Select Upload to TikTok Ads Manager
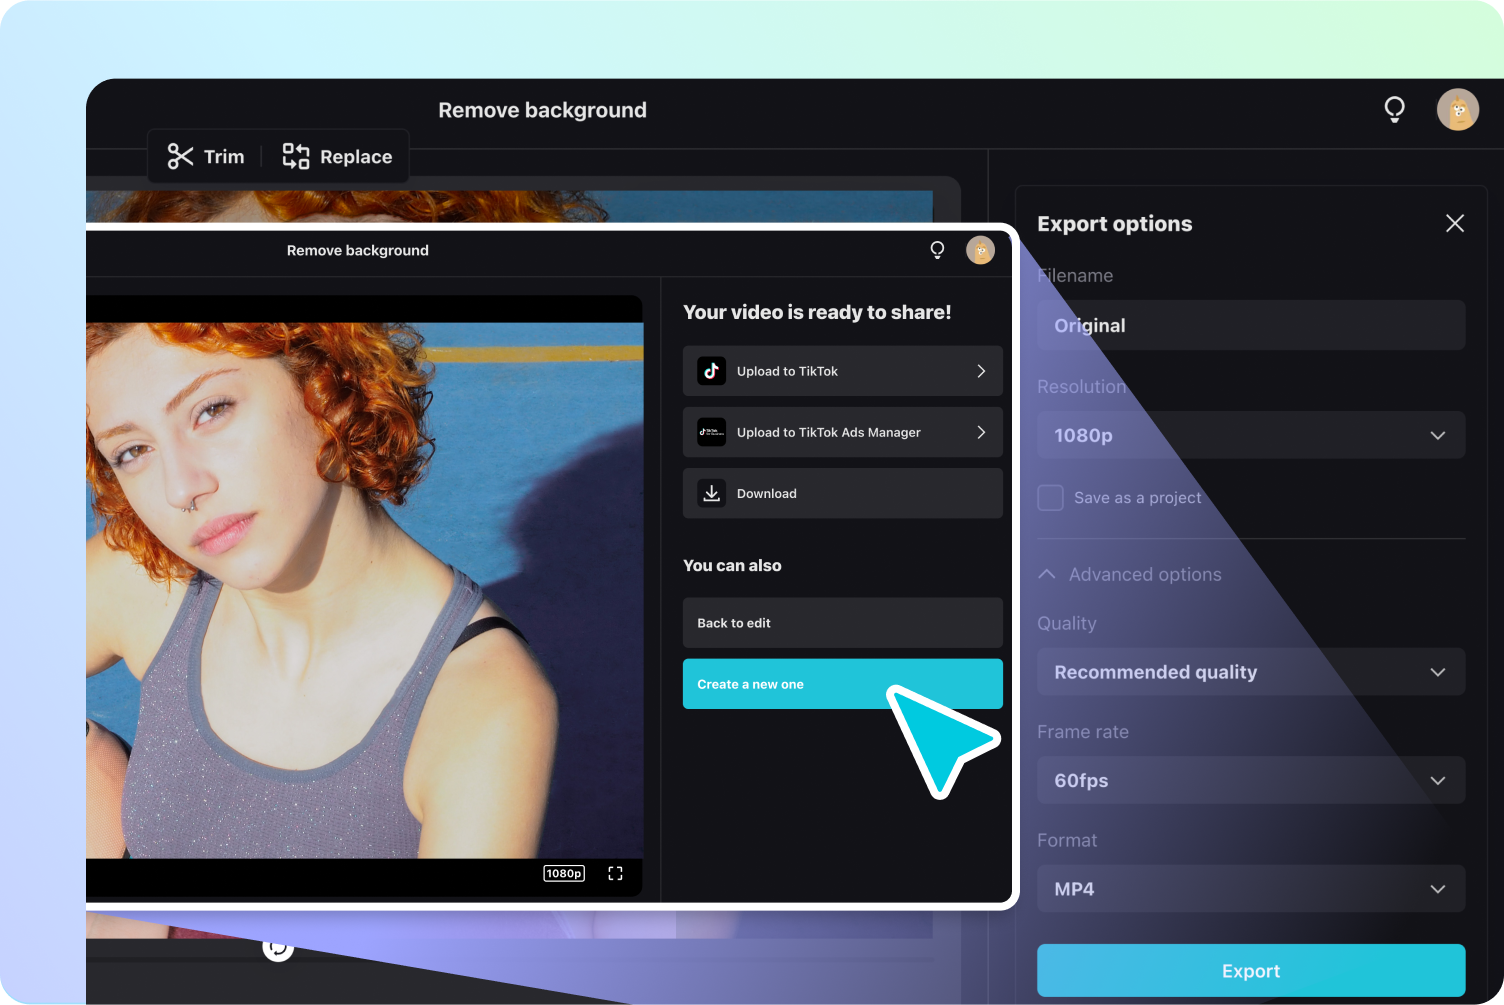Screen dimensions: 1504x1005 point(843,432)
